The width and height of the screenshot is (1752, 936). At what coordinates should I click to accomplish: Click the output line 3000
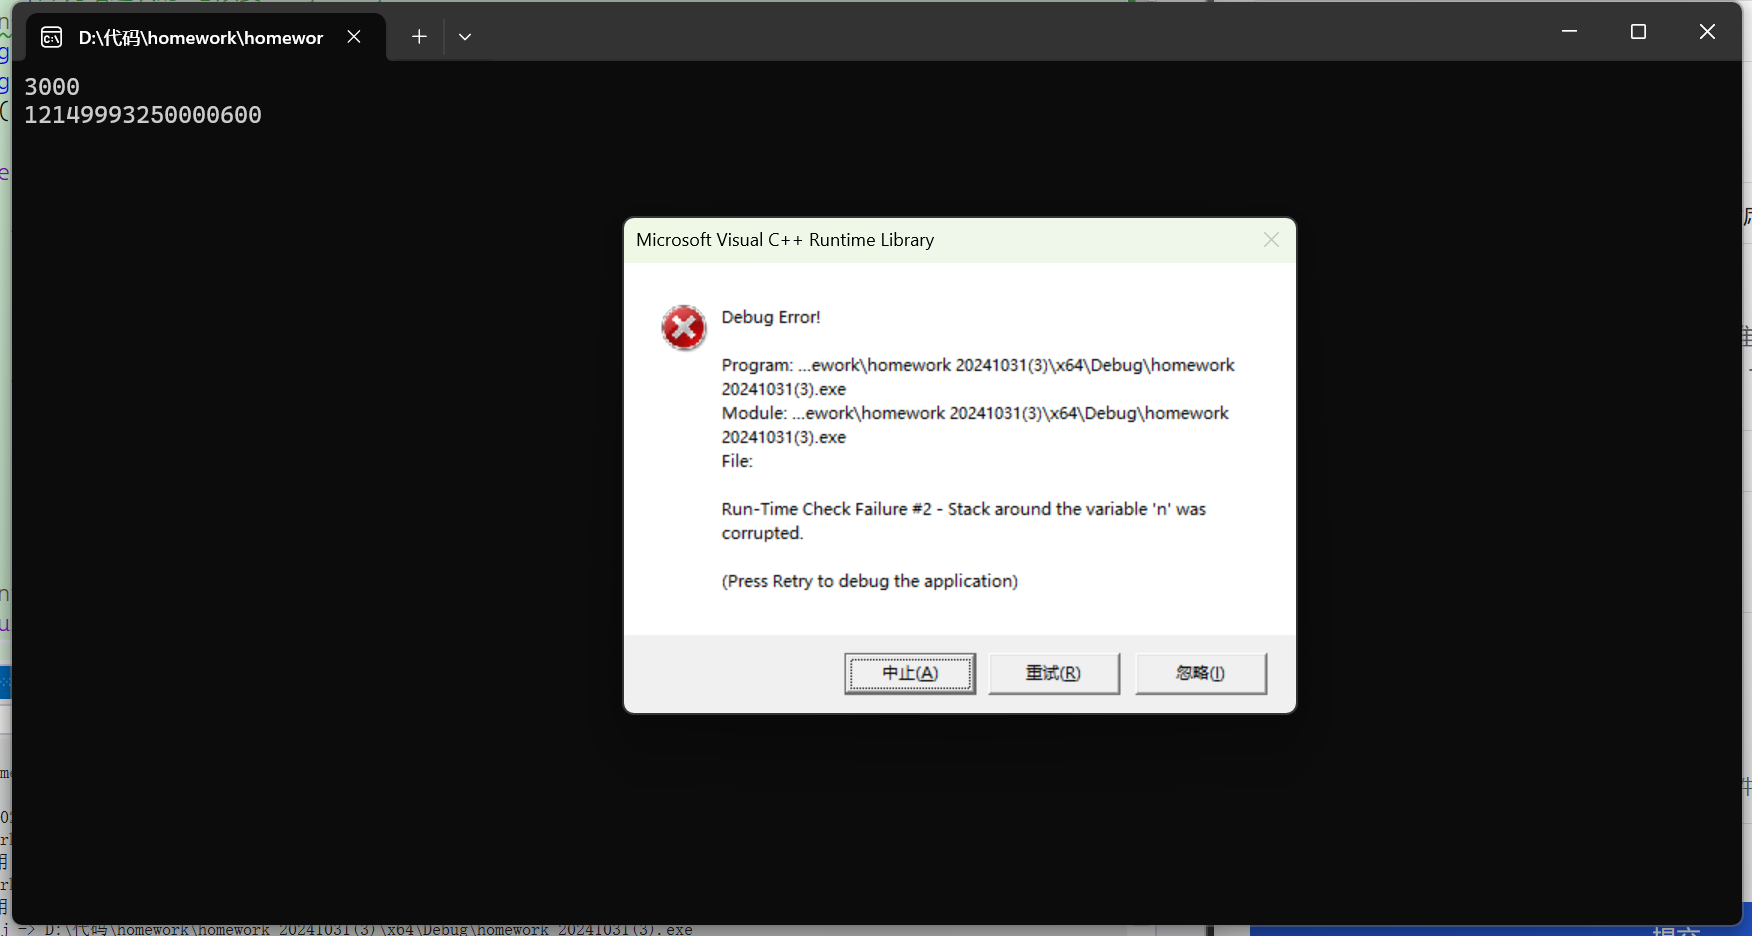[x=52, y=87]
